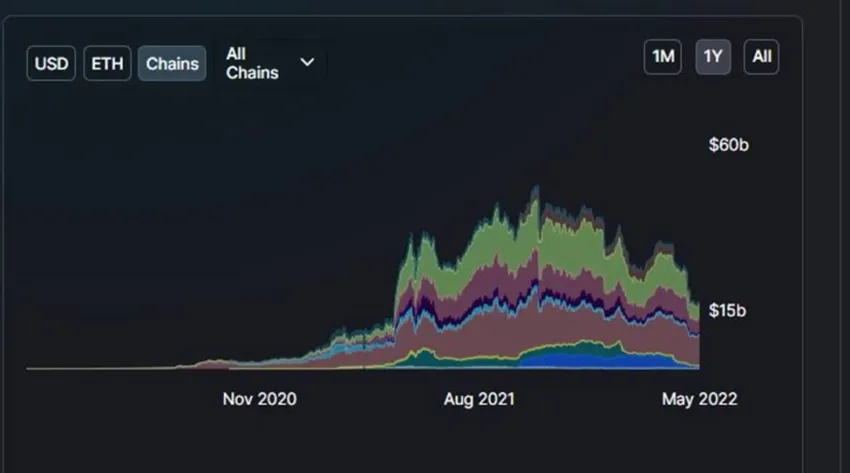
Task: Click the chevron arrow beside All Chains
Action: (x=307, y=62)
